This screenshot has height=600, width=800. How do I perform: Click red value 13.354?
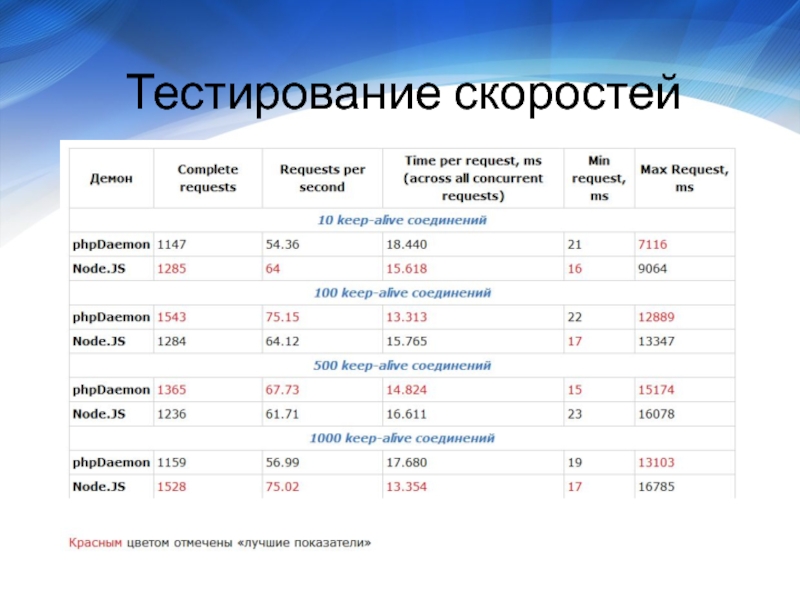pyautogui.click(x=406, y=487)
